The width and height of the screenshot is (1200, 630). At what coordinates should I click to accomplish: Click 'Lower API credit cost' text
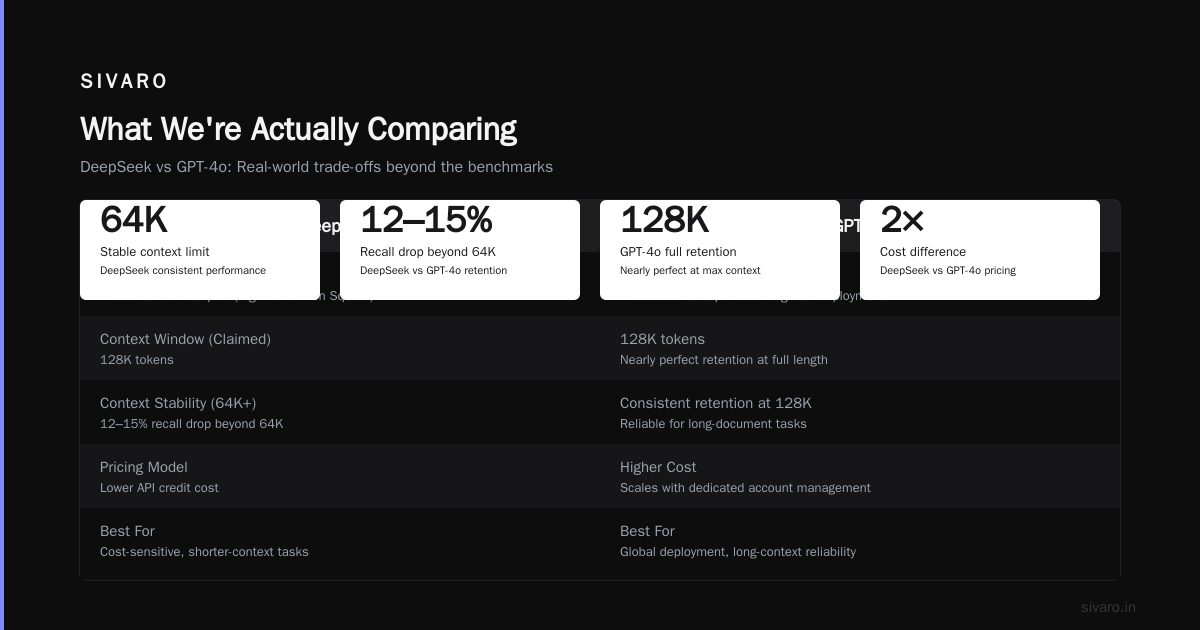point(159,488)
